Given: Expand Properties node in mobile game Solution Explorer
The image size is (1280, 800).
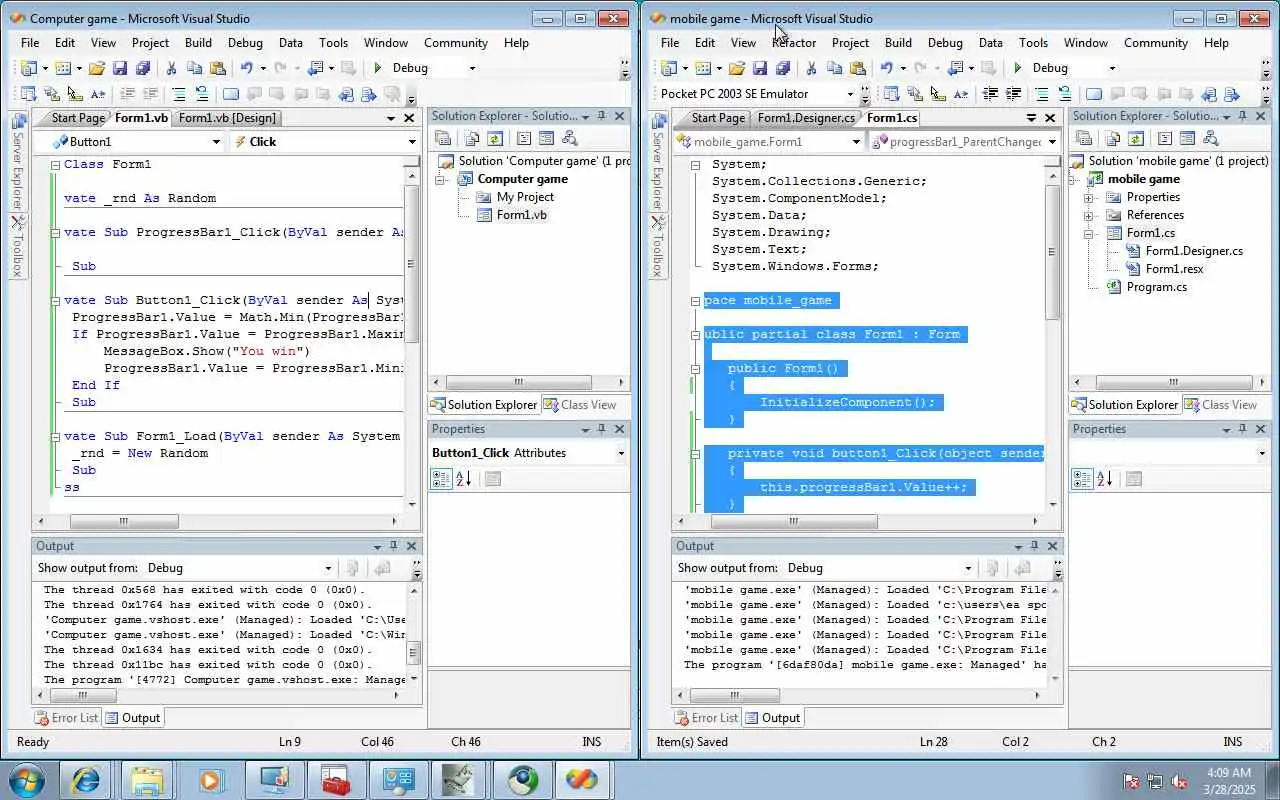Looking at the screenshot, I should 1088,197.
